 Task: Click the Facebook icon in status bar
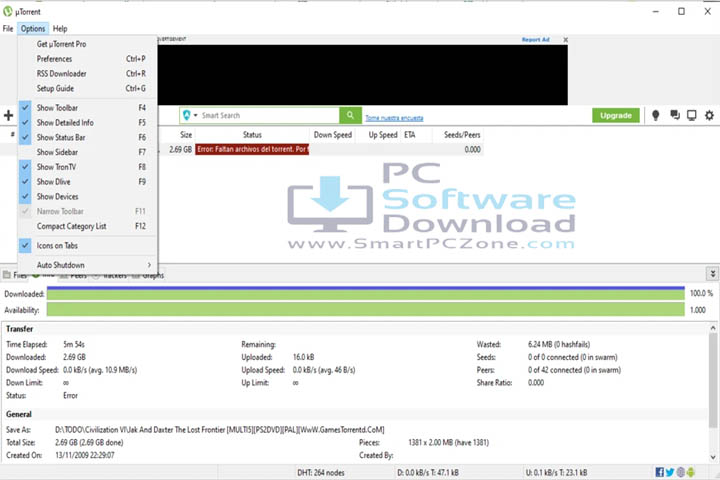659,472
